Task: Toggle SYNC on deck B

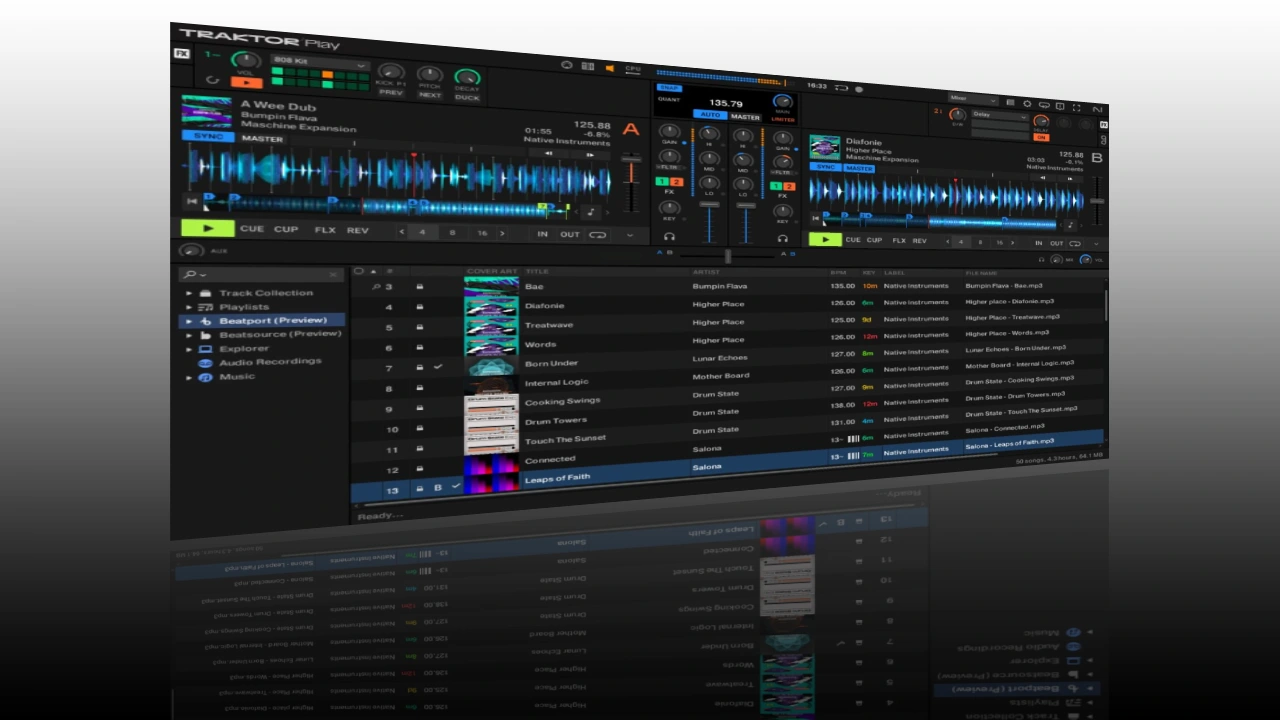Action: click(x=827, y=168)
